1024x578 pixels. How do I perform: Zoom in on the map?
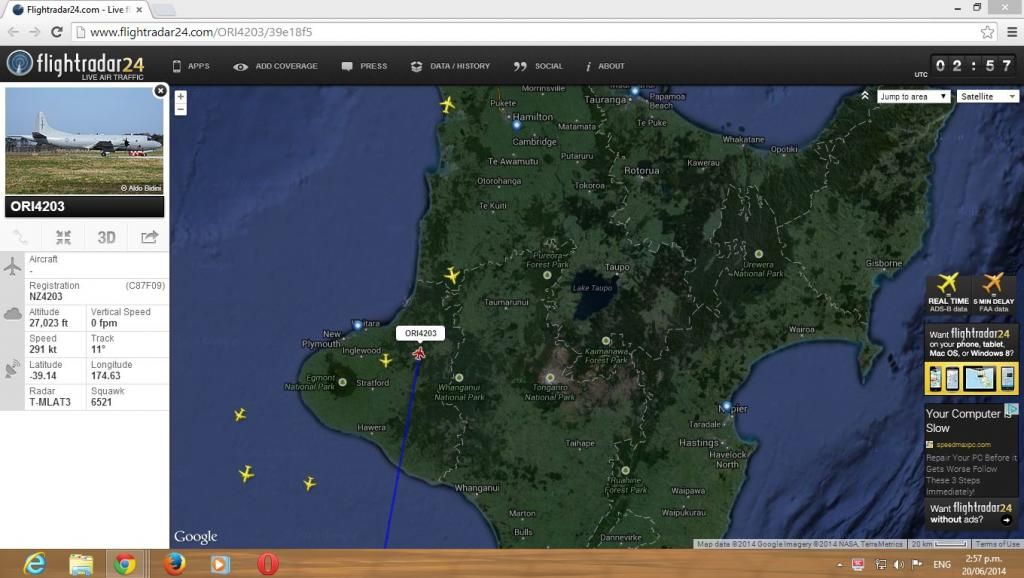180,97
